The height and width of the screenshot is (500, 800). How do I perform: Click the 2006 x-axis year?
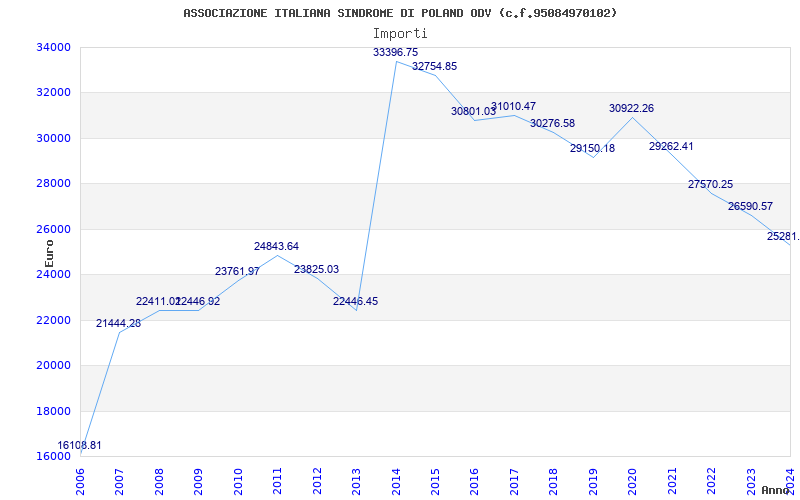pyautogui.click(x=80, y=482)
